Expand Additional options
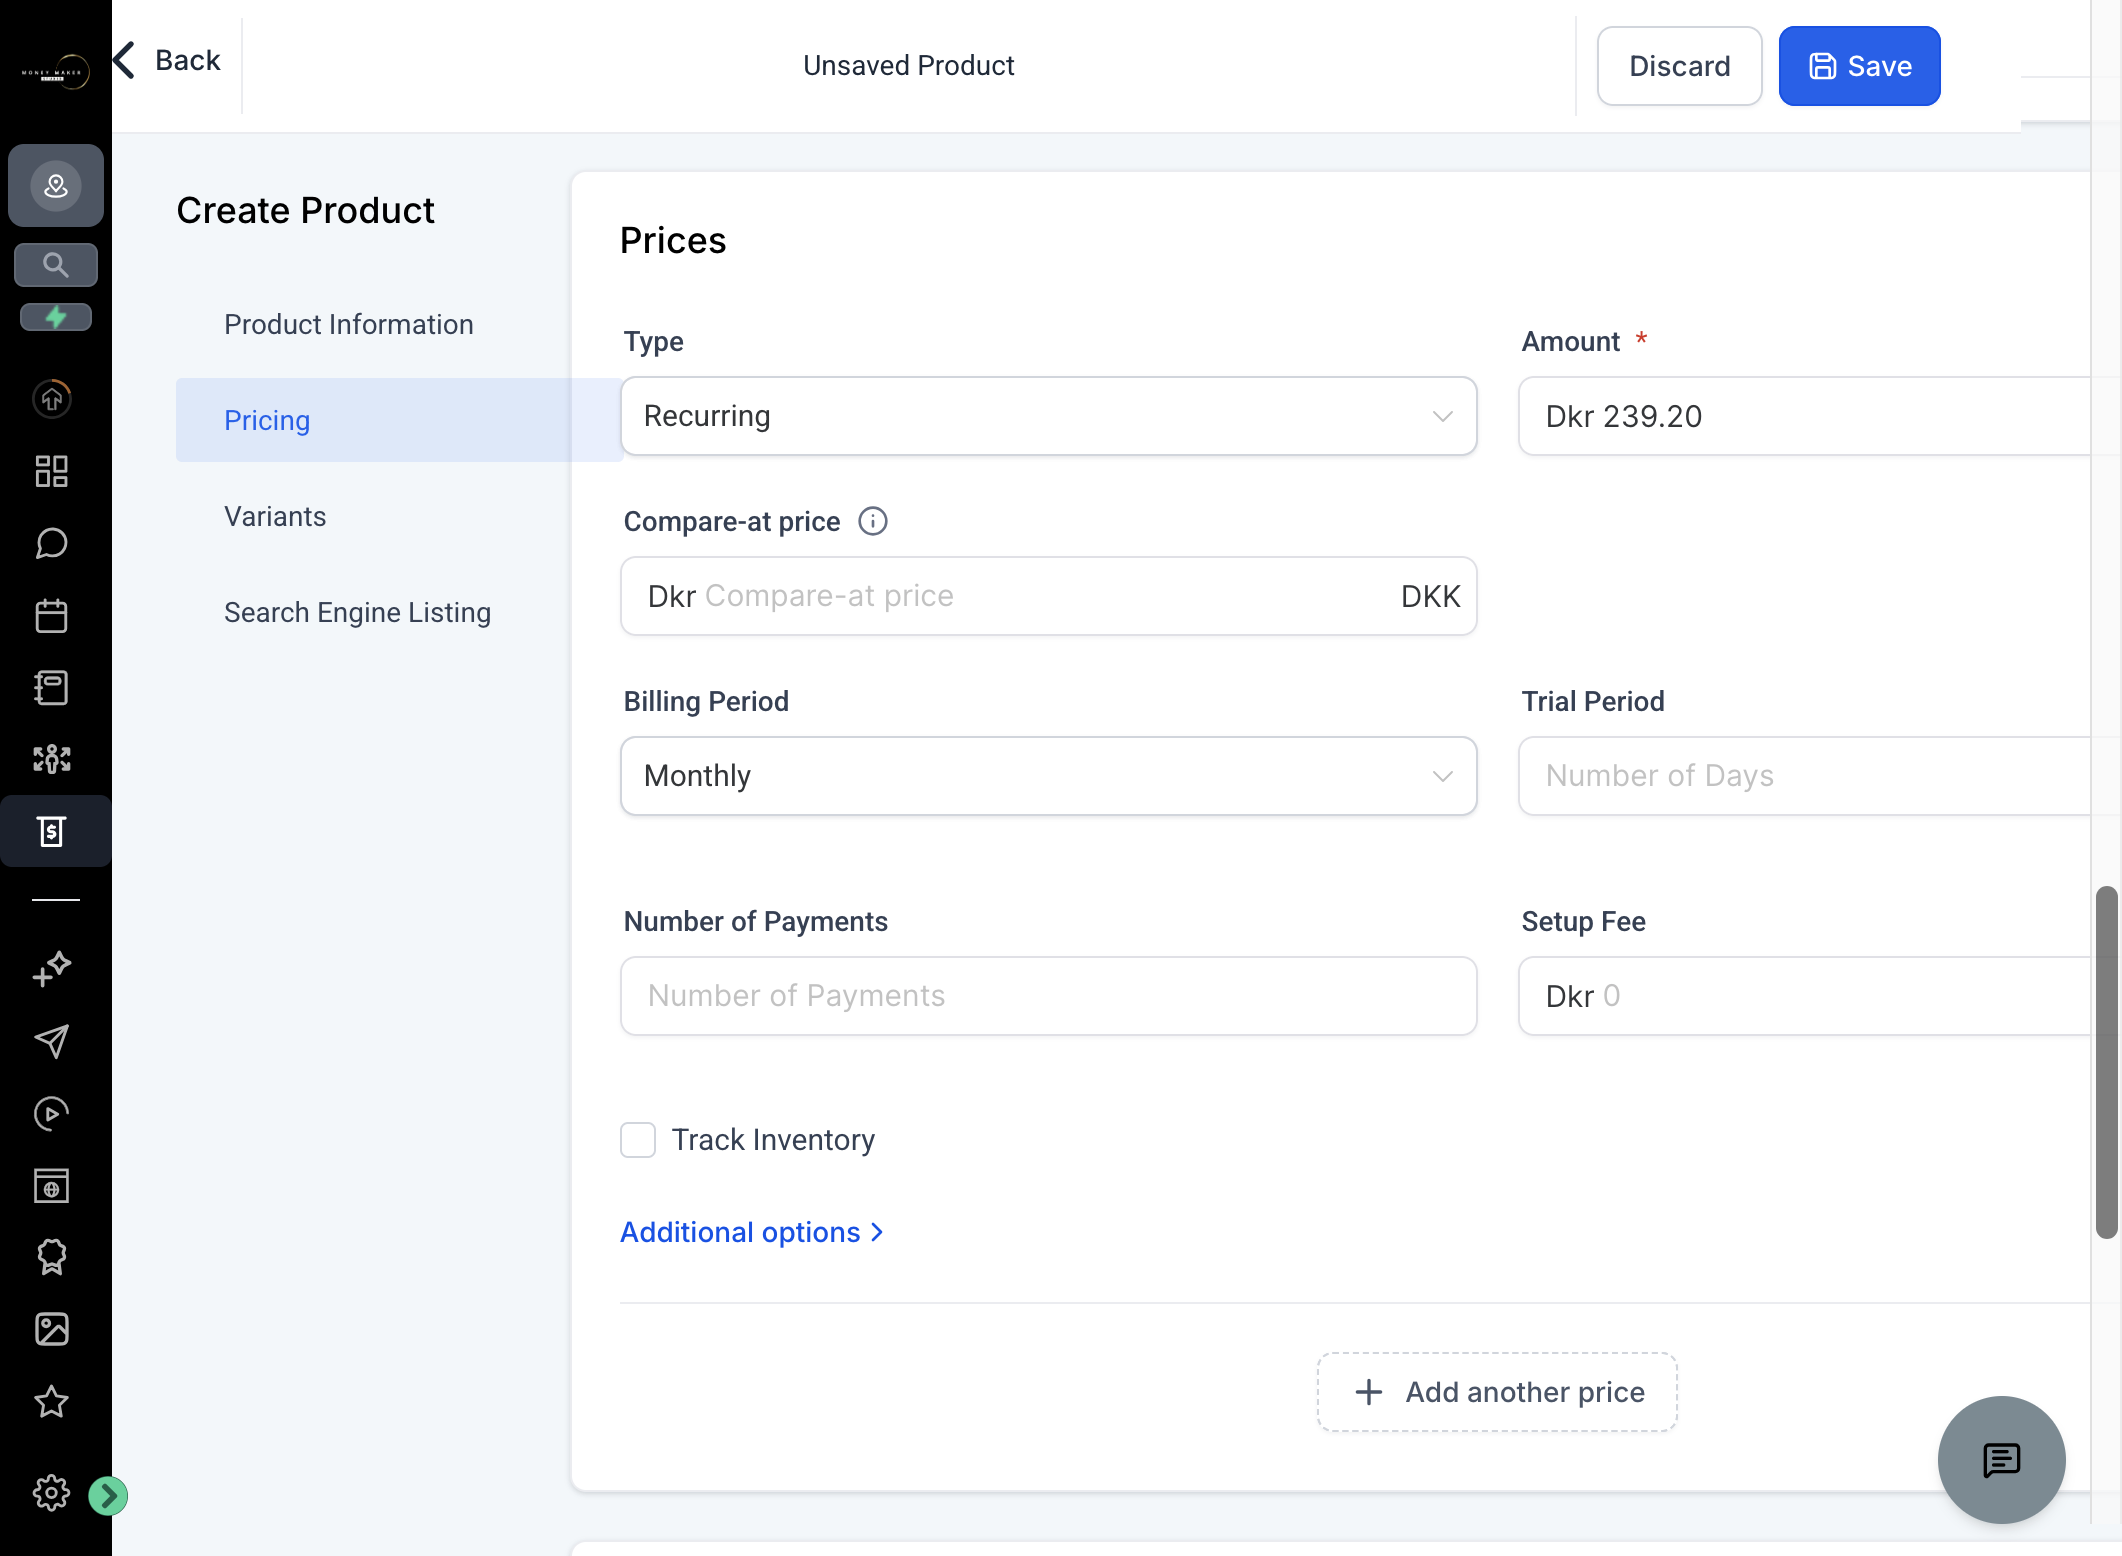 [752, 1232]
